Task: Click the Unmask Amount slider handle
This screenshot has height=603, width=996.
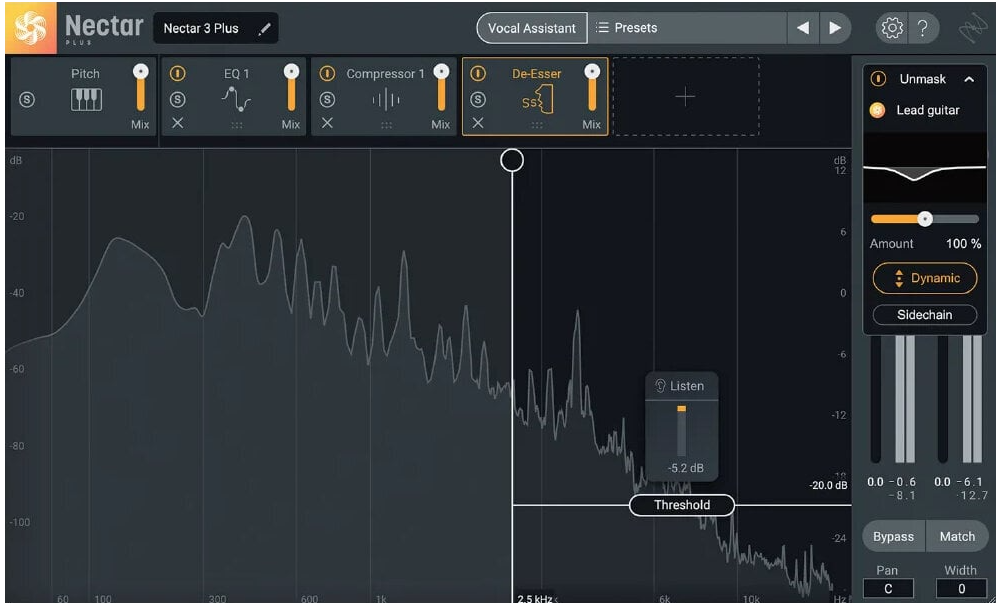Action: 925,218
